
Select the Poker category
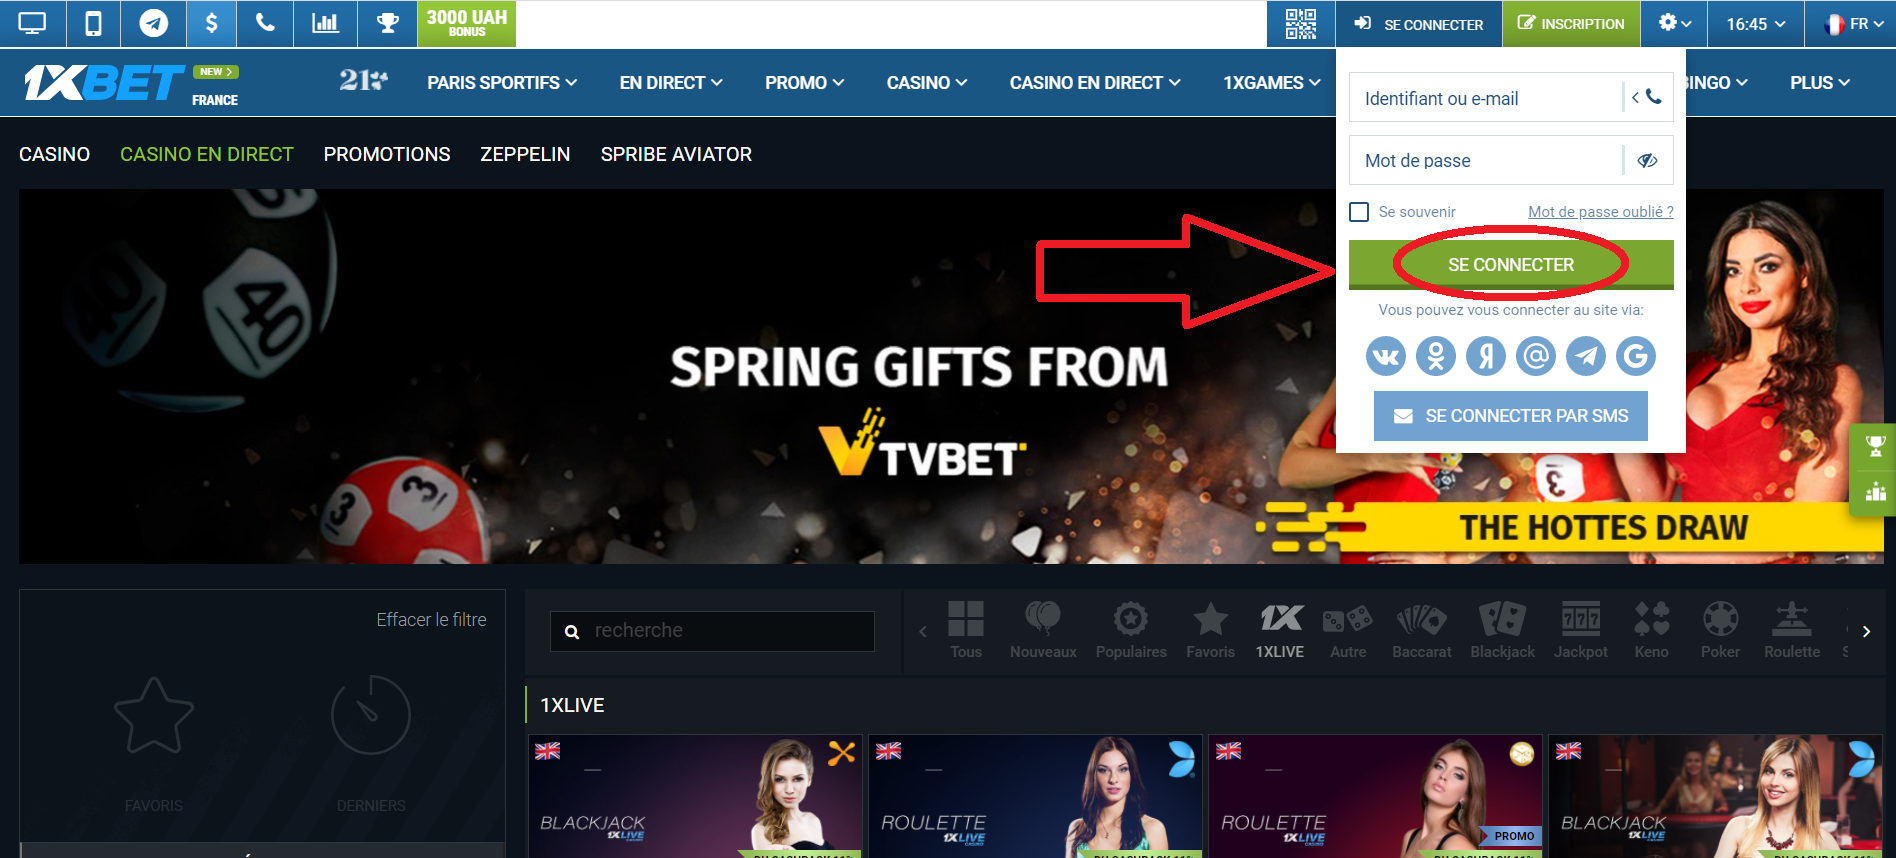point(1720,630)
